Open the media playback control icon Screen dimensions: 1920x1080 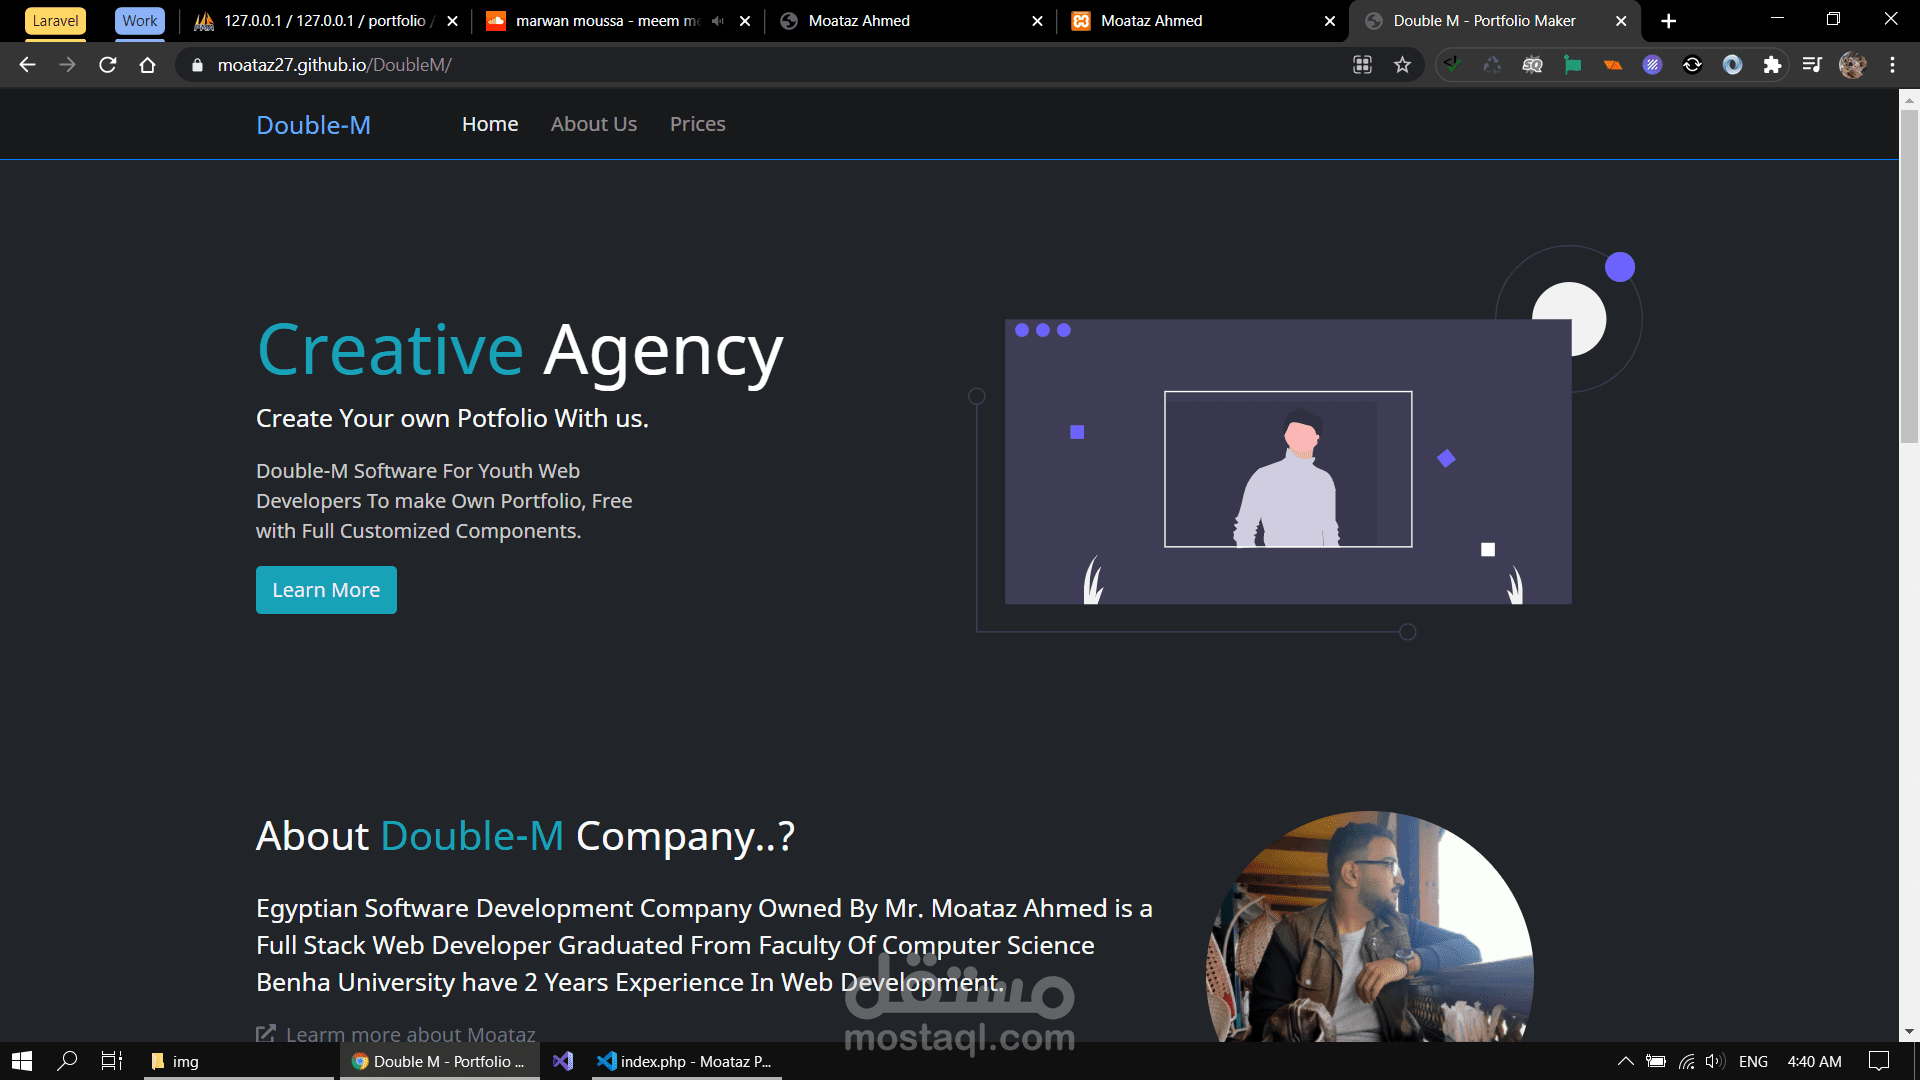1812,65
